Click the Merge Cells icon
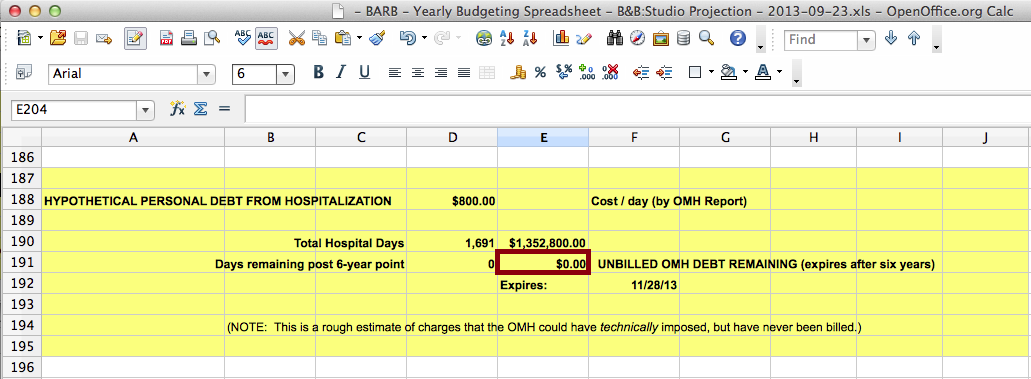1031x379 pixels. pos(487,72)
